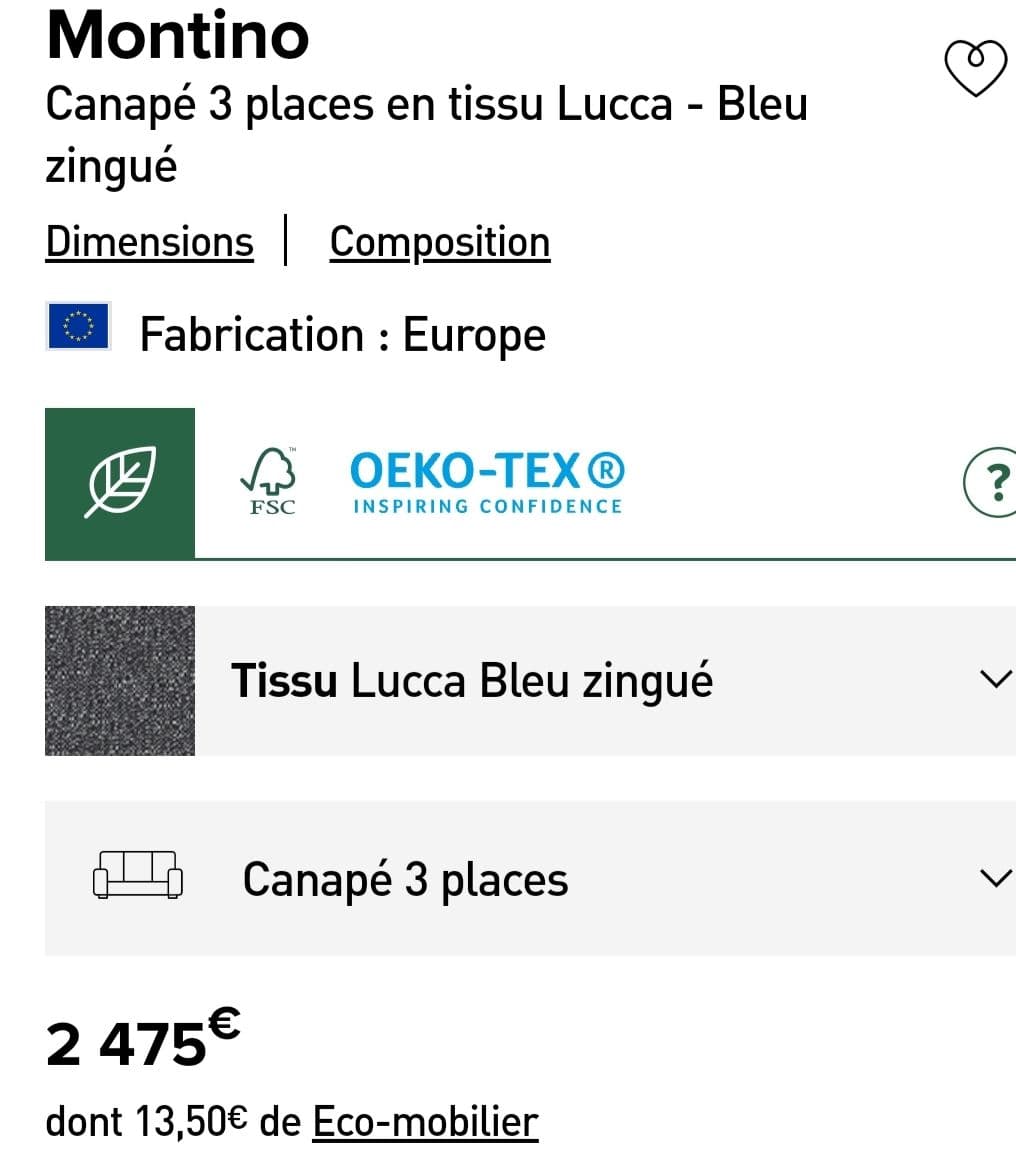Click the 13,50€ eco-contribution amount
Image resolution: width=1016 pixels, height=1170 pixels.
190,1122
